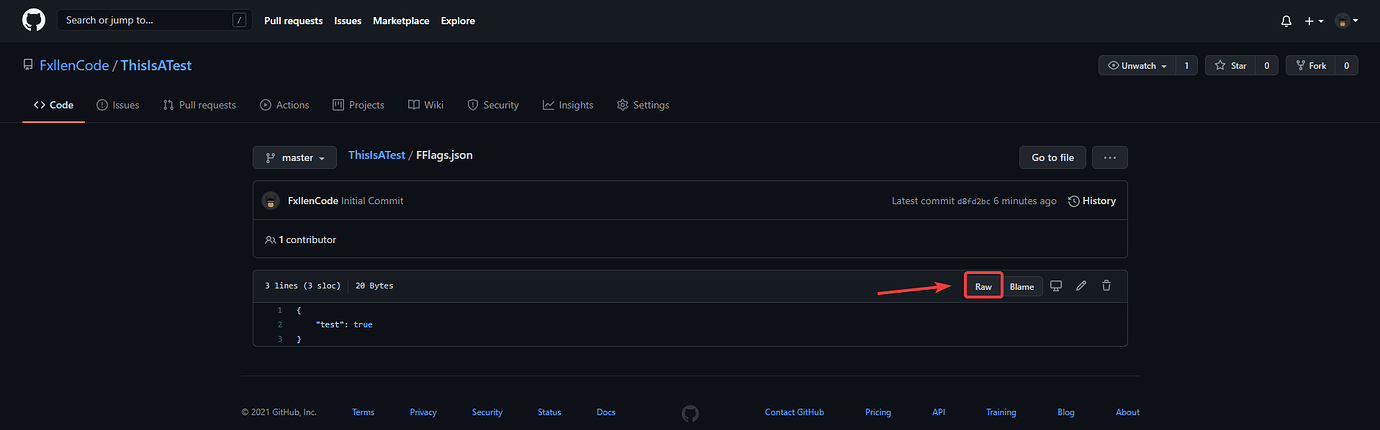Viewport: 1380px width, 430px height.
Task: Open commit hash d8fd2bc
Action: coord(974,201)
